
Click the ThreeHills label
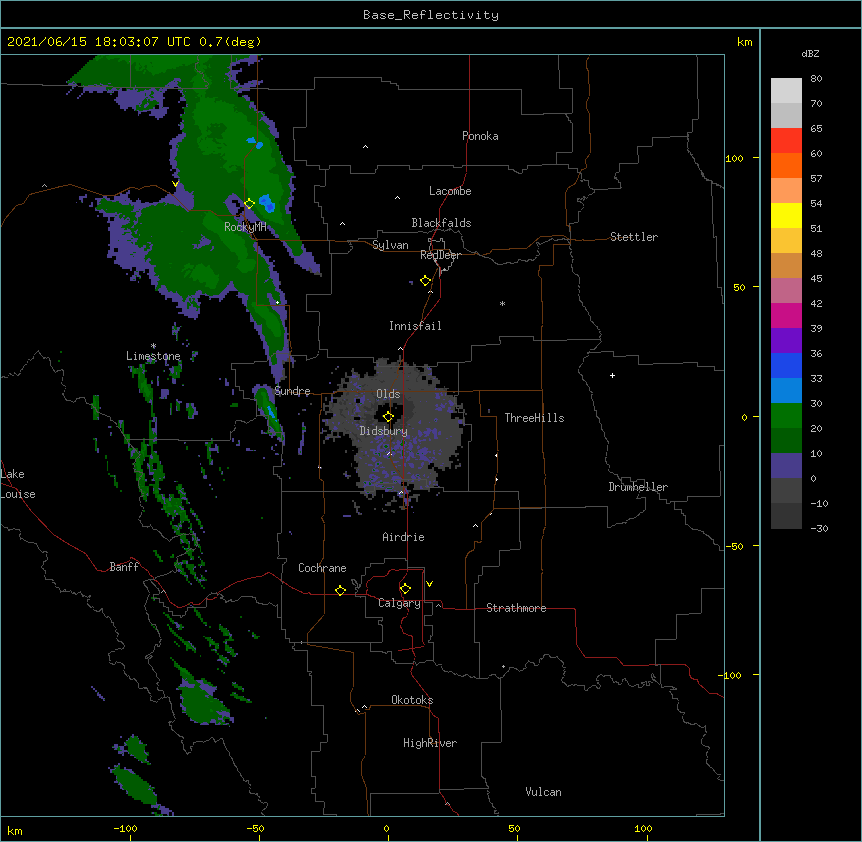[x=534, y=418]
